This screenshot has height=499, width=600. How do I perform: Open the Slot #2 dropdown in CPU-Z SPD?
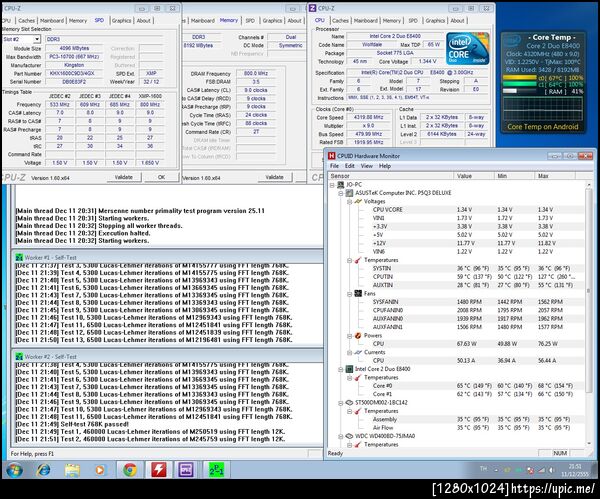pyautogui.click(x=37, y=39)
